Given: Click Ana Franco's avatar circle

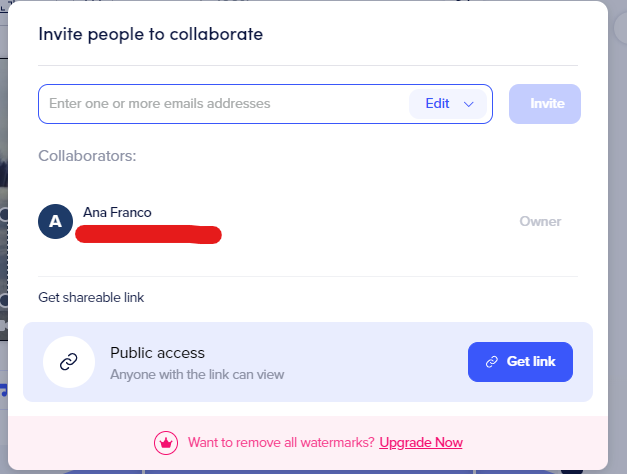Looking at the screenshot, I should coord(55,222).
